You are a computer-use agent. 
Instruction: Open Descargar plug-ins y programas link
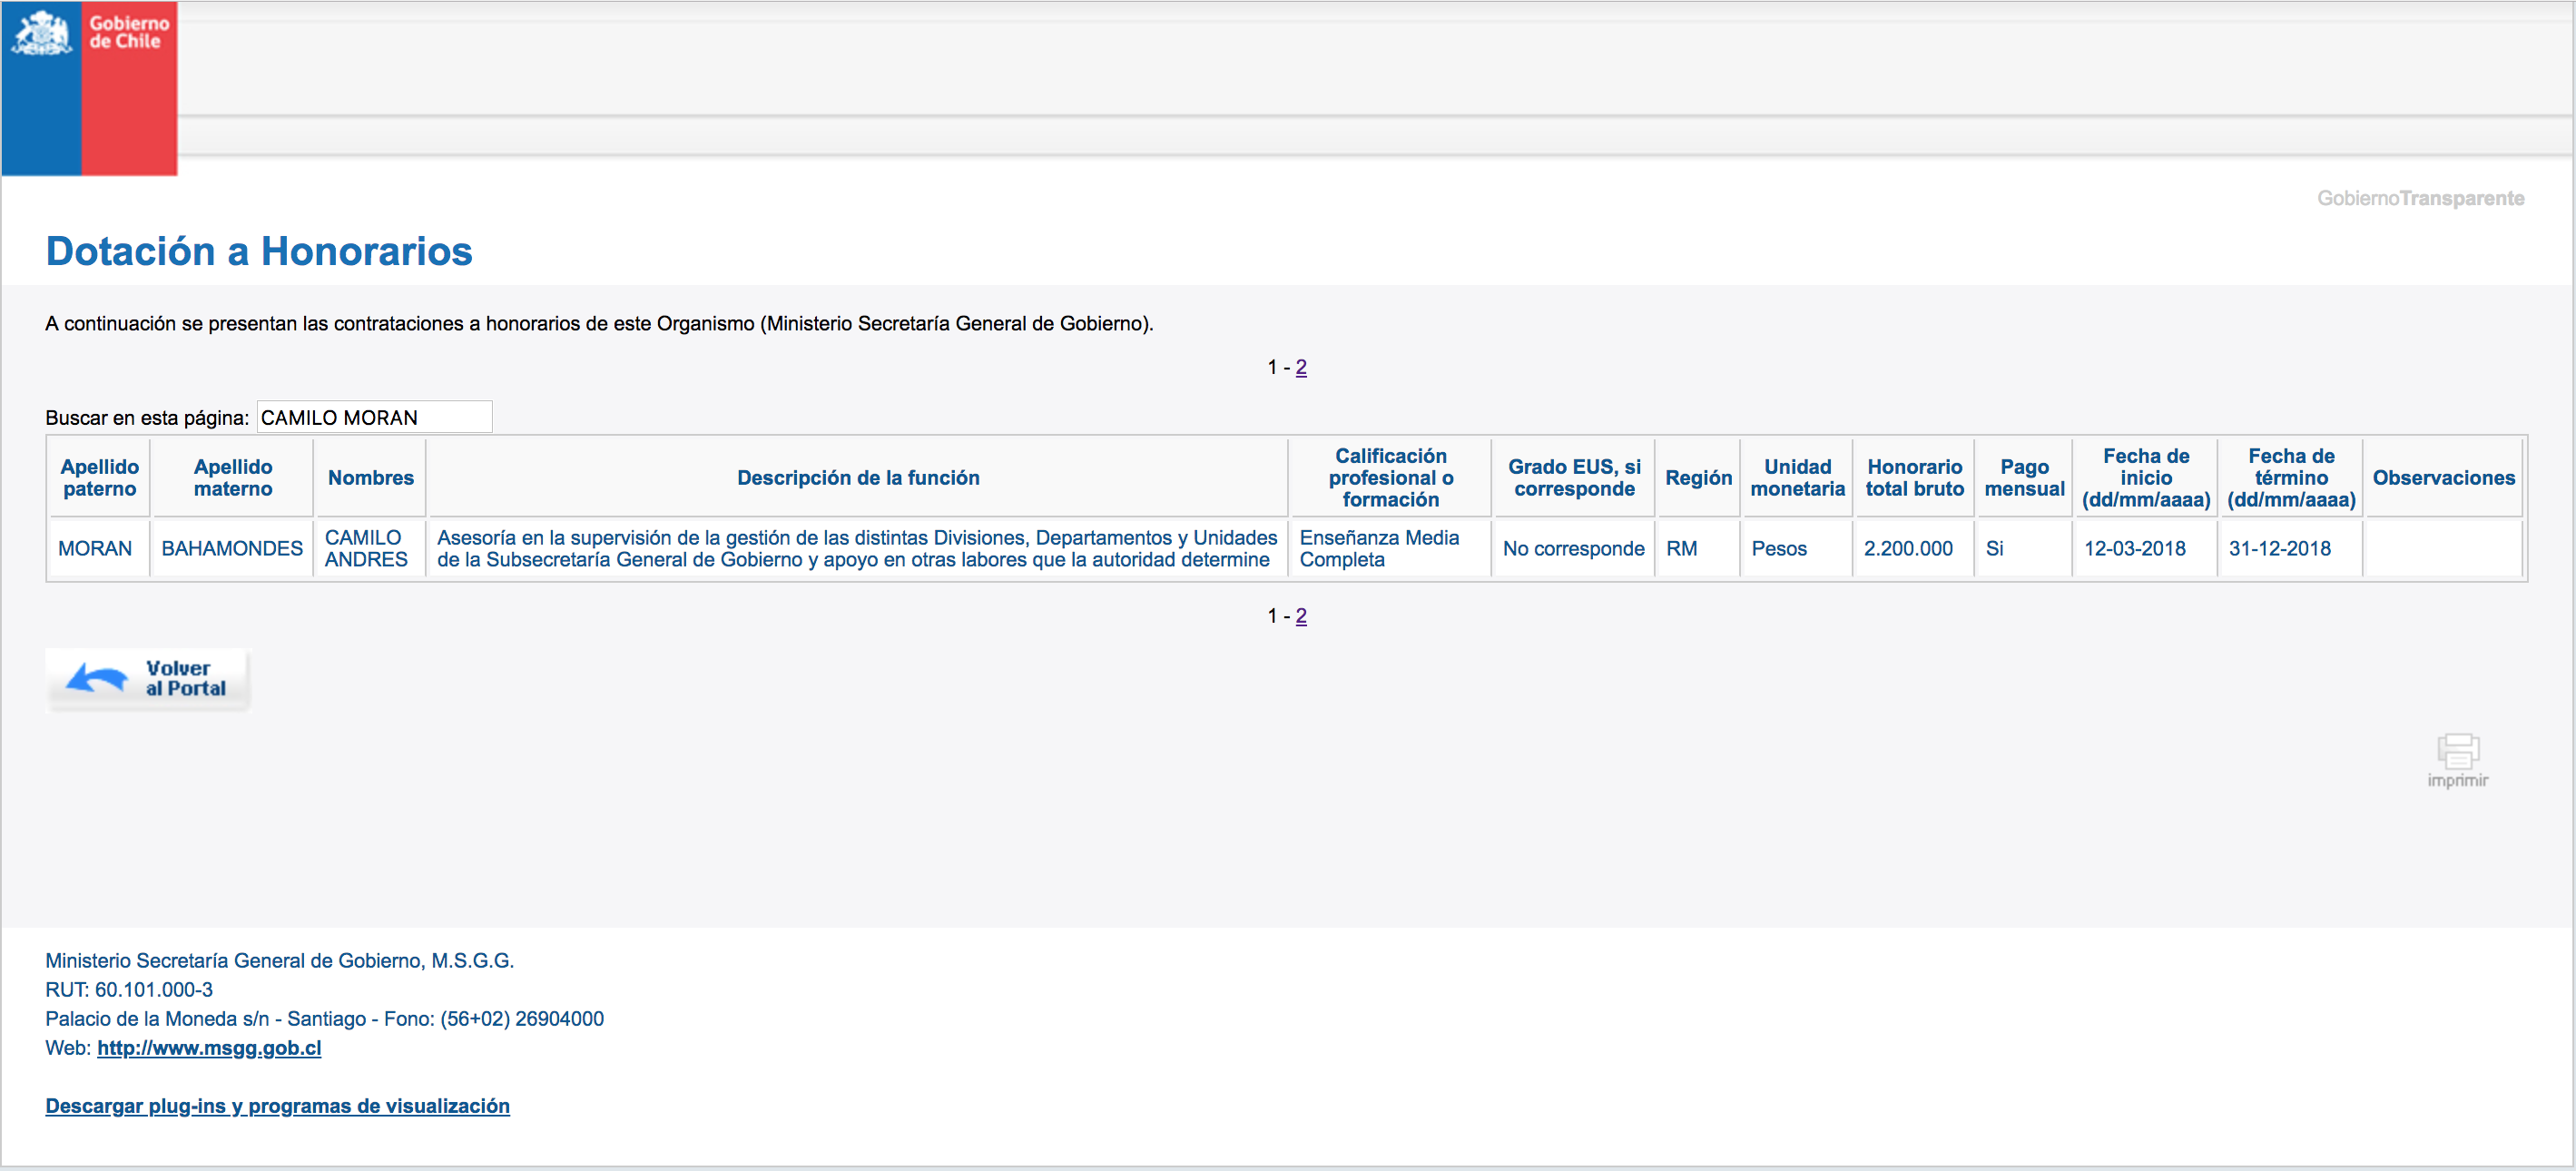click(277, 1106)
